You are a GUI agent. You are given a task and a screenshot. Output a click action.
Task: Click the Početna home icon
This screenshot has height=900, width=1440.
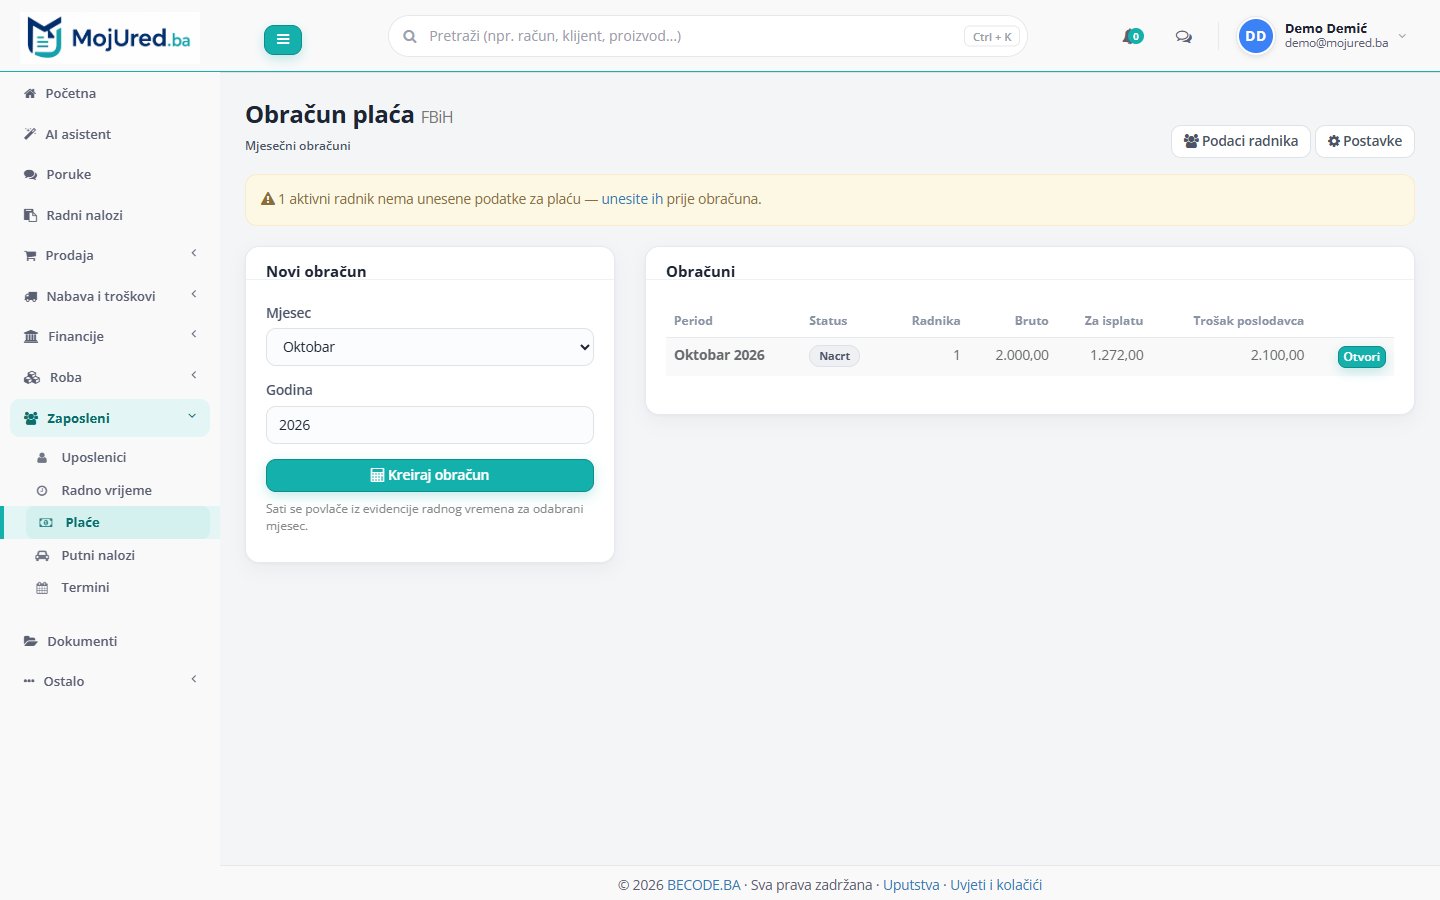30,93
